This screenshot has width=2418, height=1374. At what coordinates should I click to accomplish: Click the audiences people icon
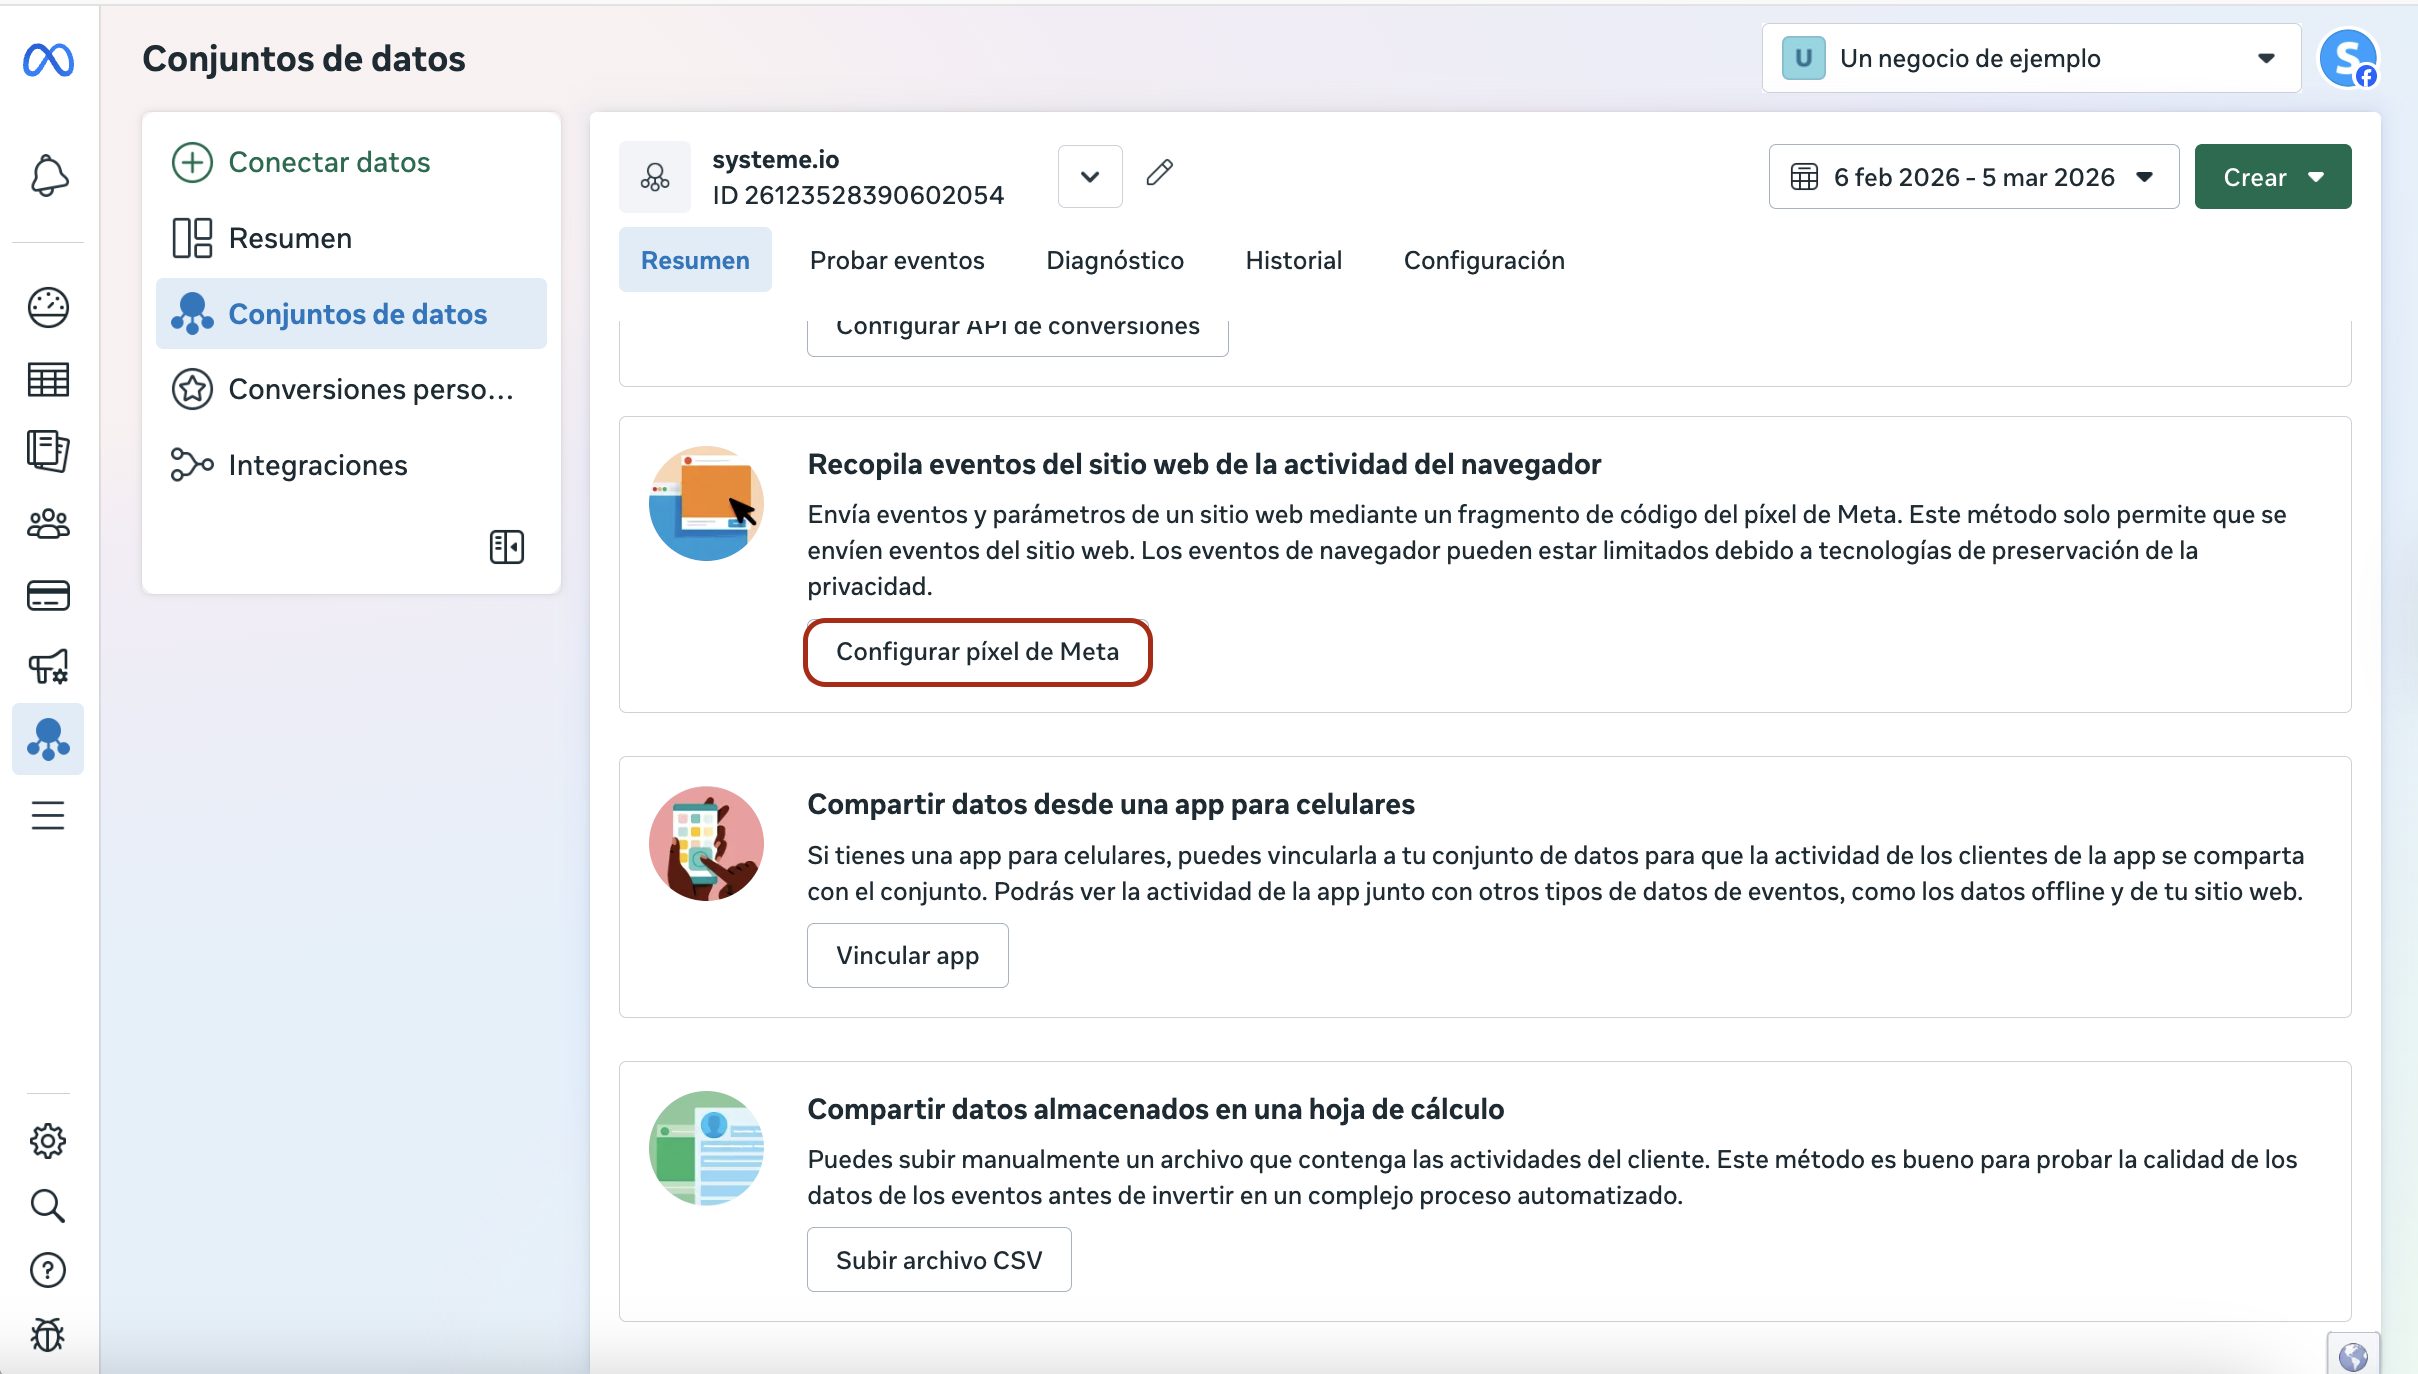point(48,523)
